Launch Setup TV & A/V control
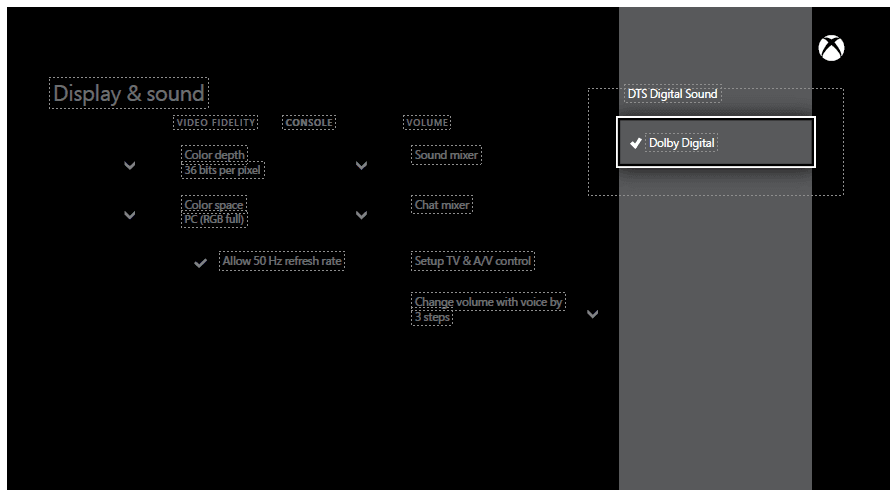 click(x=473, y=261)
